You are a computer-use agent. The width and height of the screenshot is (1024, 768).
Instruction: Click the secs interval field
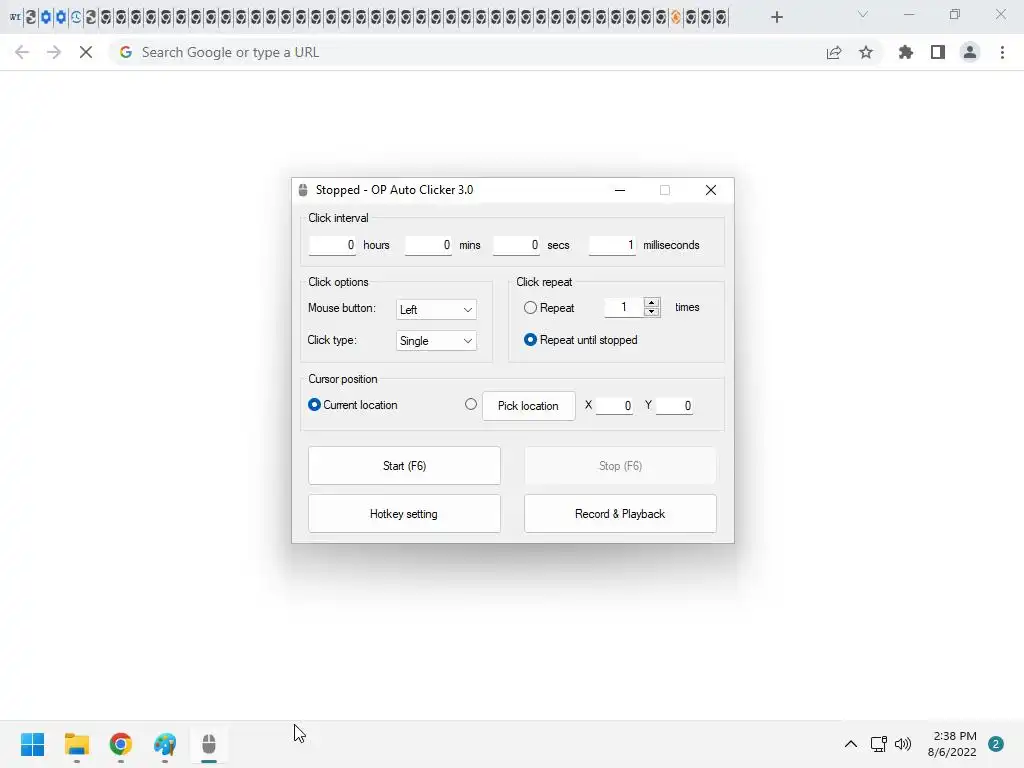coord(516,245)
